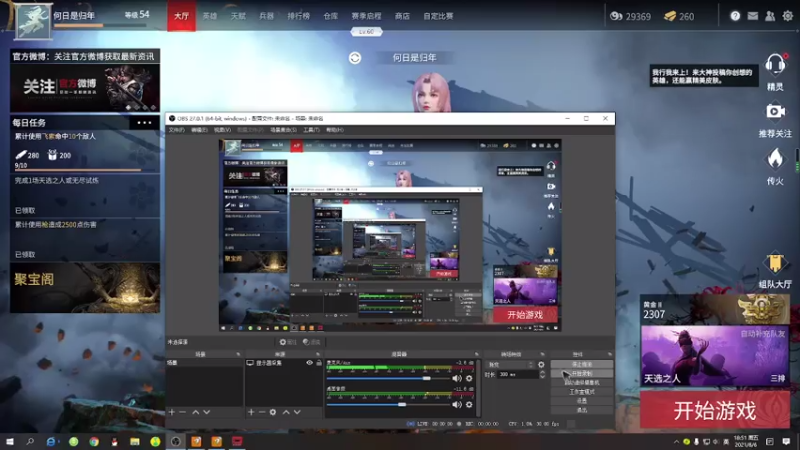Open source properties gear under sources list
Screen dimensions: 800x450
[x=273, y=412]
